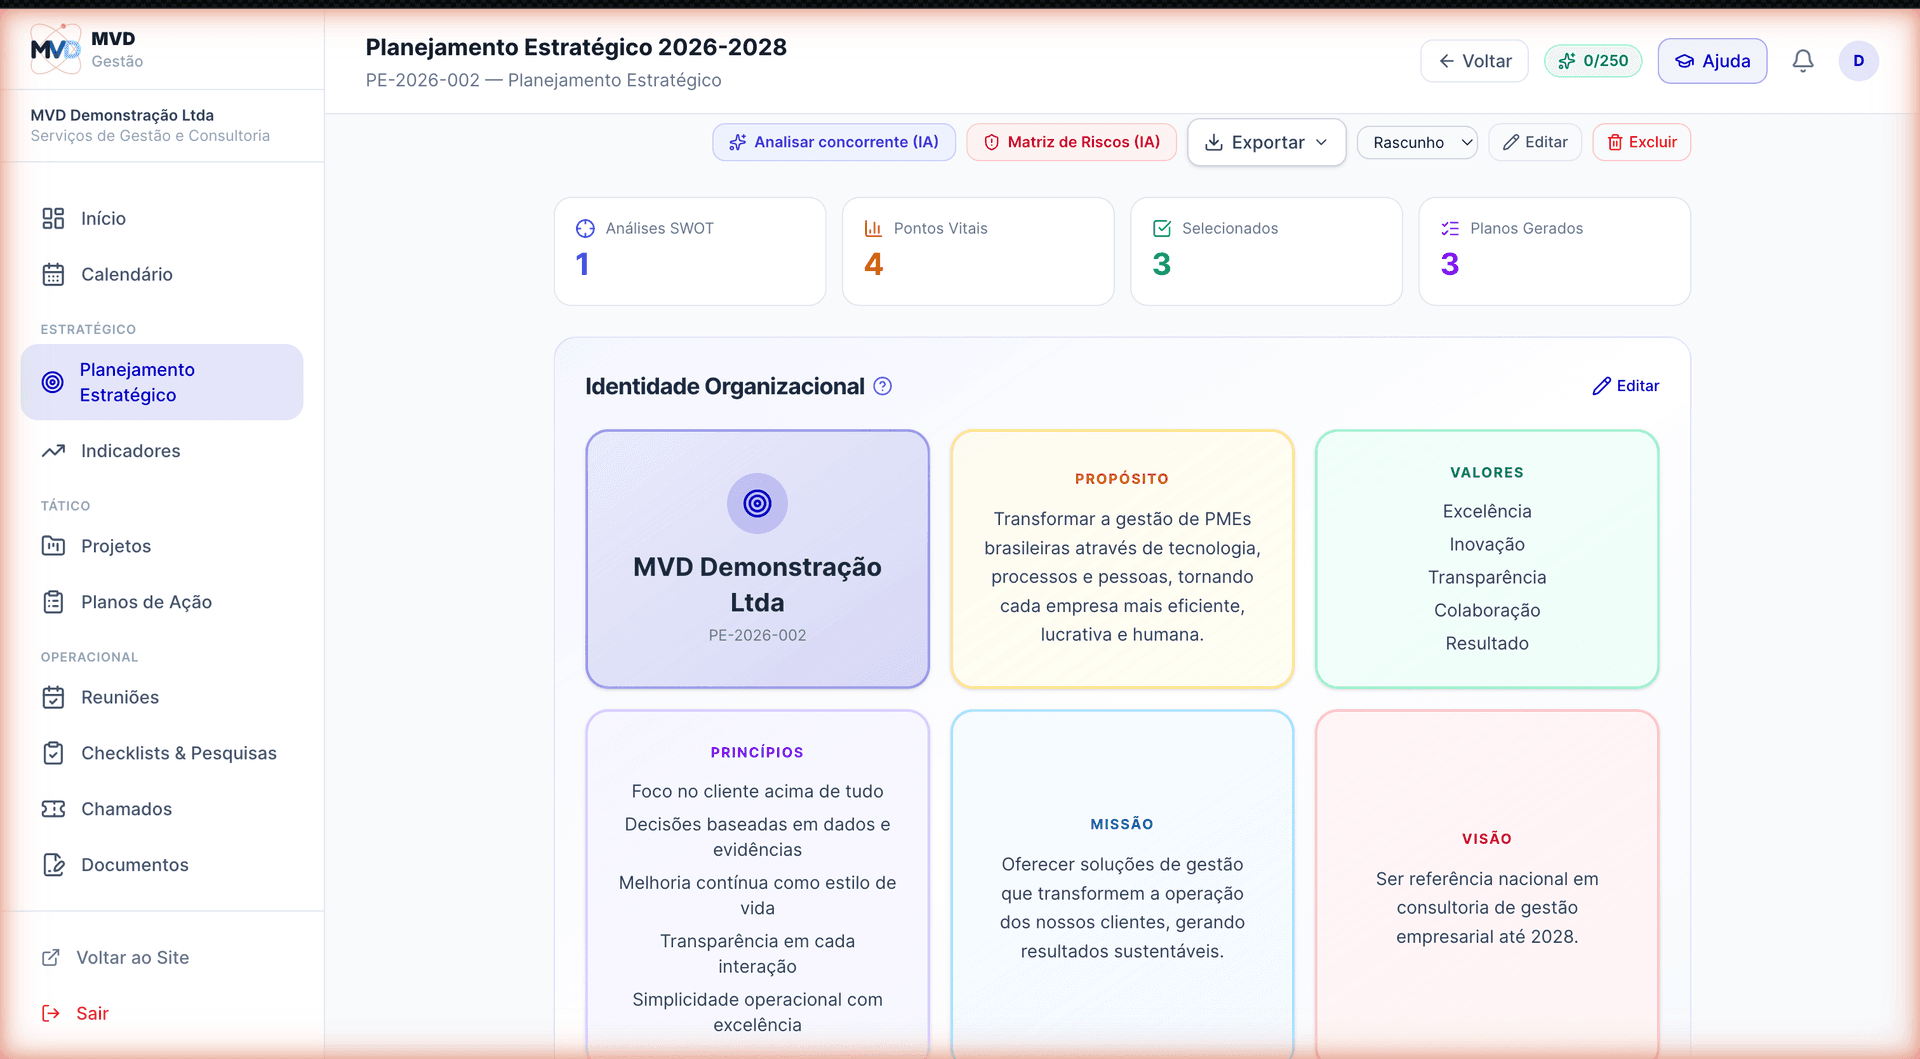Click the Selecionados checkbox icon

(x=1162, y=228)
